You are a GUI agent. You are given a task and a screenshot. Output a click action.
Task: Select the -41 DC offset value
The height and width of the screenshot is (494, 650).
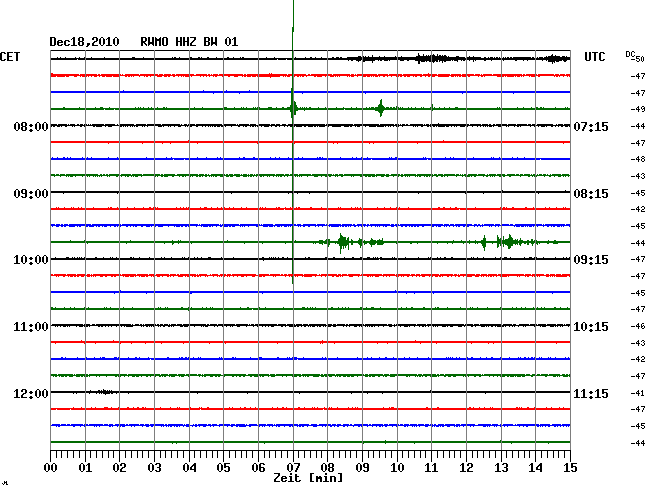pyautogui.click(x=638, y=393)
